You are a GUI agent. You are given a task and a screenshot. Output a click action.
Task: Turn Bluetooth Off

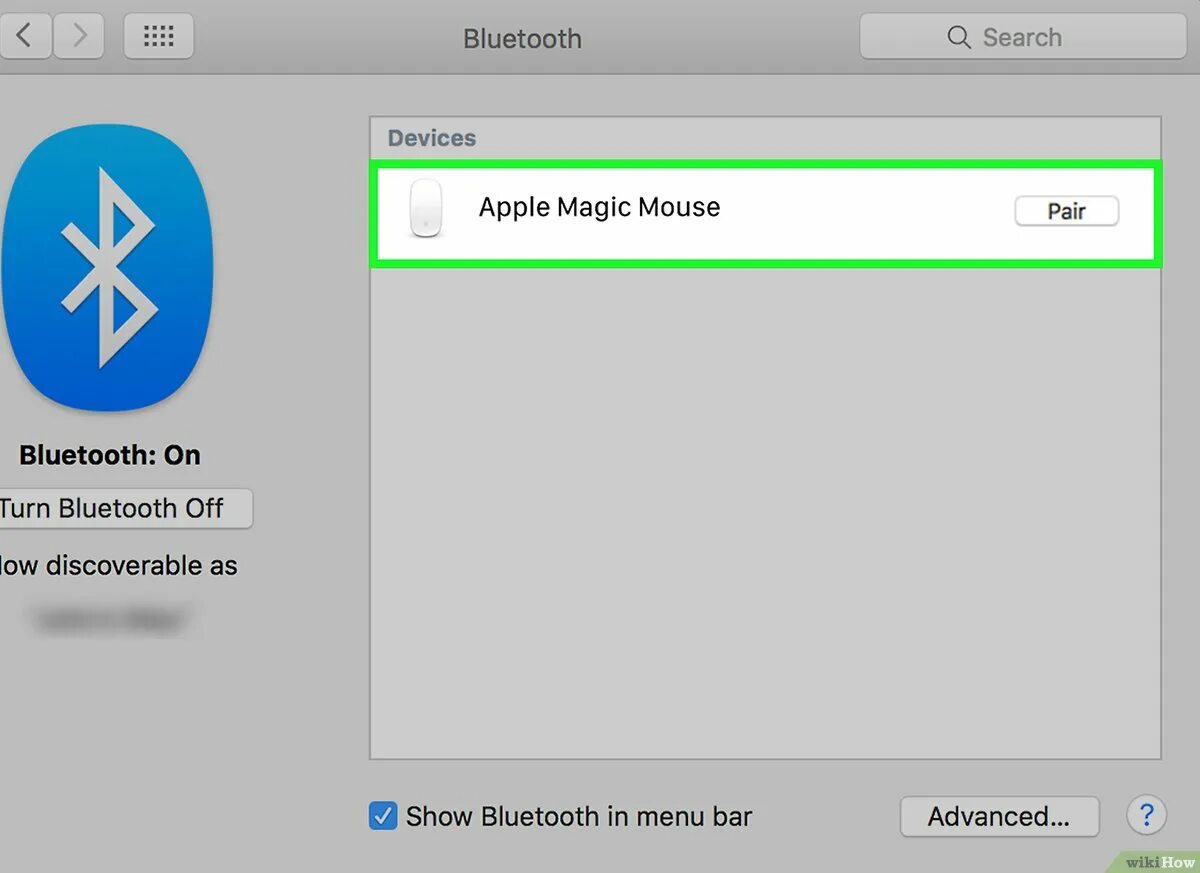pos(124,508)
